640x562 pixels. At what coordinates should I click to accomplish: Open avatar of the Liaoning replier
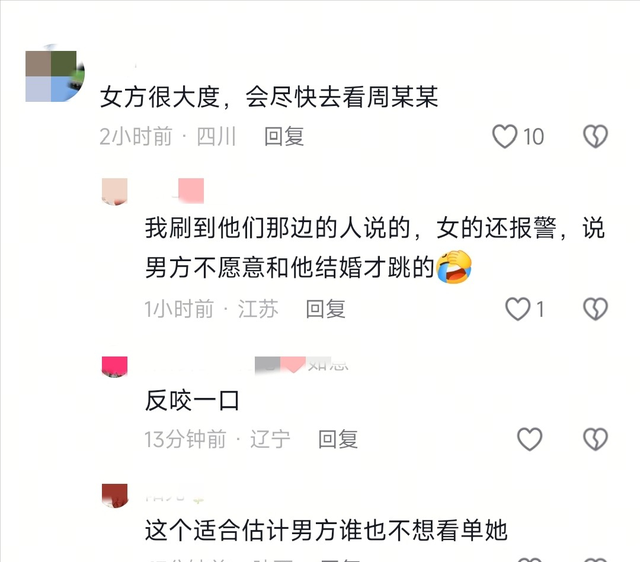tap(115, 367)
